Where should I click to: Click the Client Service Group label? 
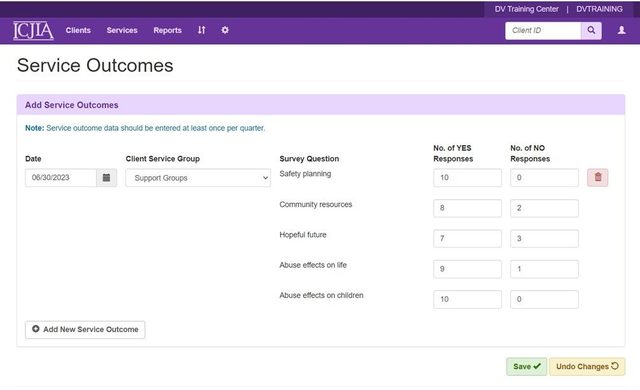point(162,159)
